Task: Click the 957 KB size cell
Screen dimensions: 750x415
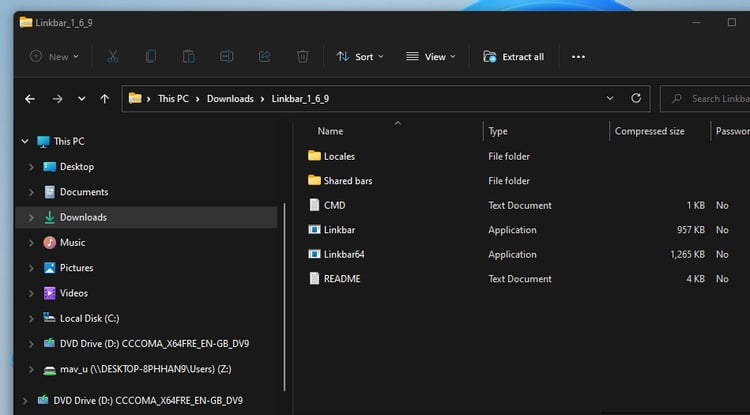Action: tap(691, 230)
